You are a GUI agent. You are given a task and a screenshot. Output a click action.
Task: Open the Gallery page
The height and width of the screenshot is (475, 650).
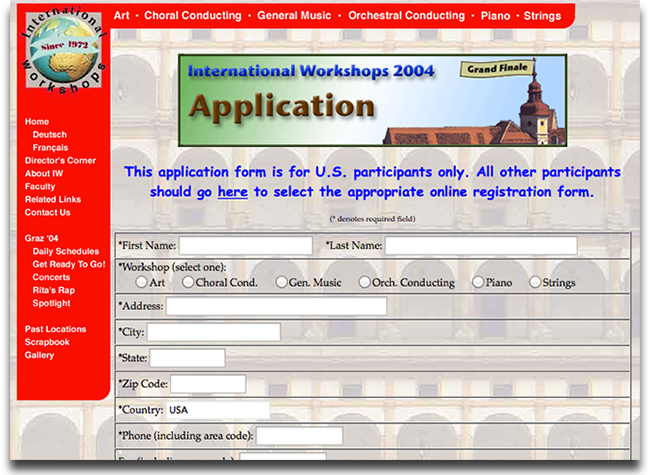pos(39,355)
